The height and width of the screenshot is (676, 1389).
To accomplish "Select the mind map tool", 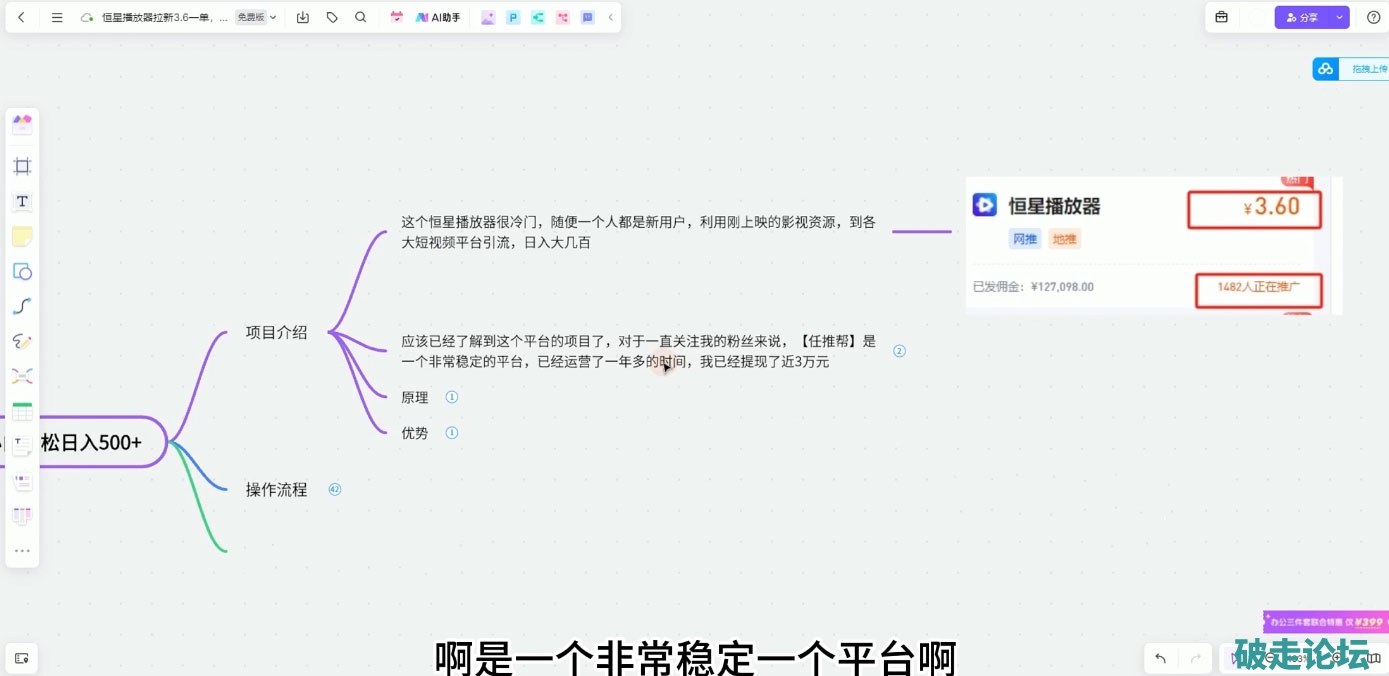I will pos(22,376).
